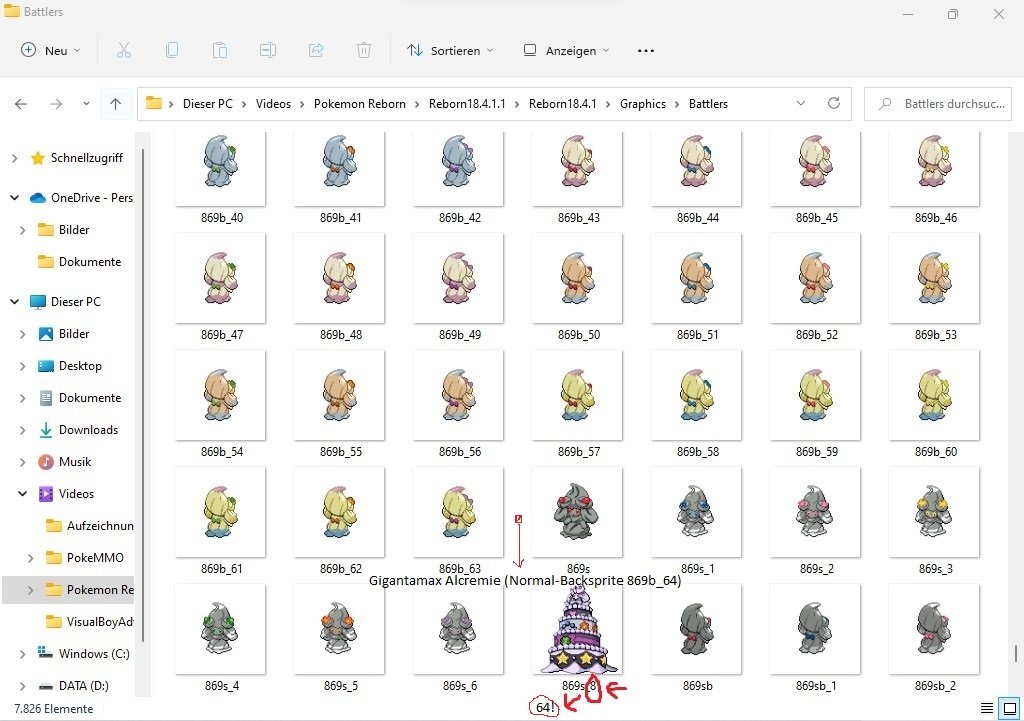Click 'Reborn18.4.1.1' breadcrumb segment
The image size is (1024, 721).
click(467, 104)
